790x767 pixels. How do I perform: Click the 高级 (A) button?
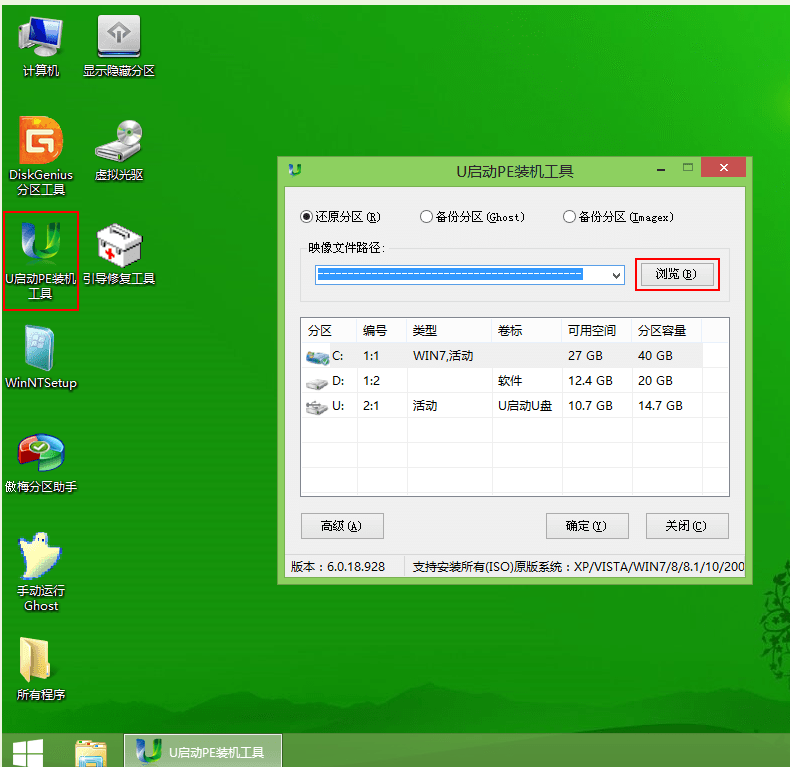click(x=342, y=526)
